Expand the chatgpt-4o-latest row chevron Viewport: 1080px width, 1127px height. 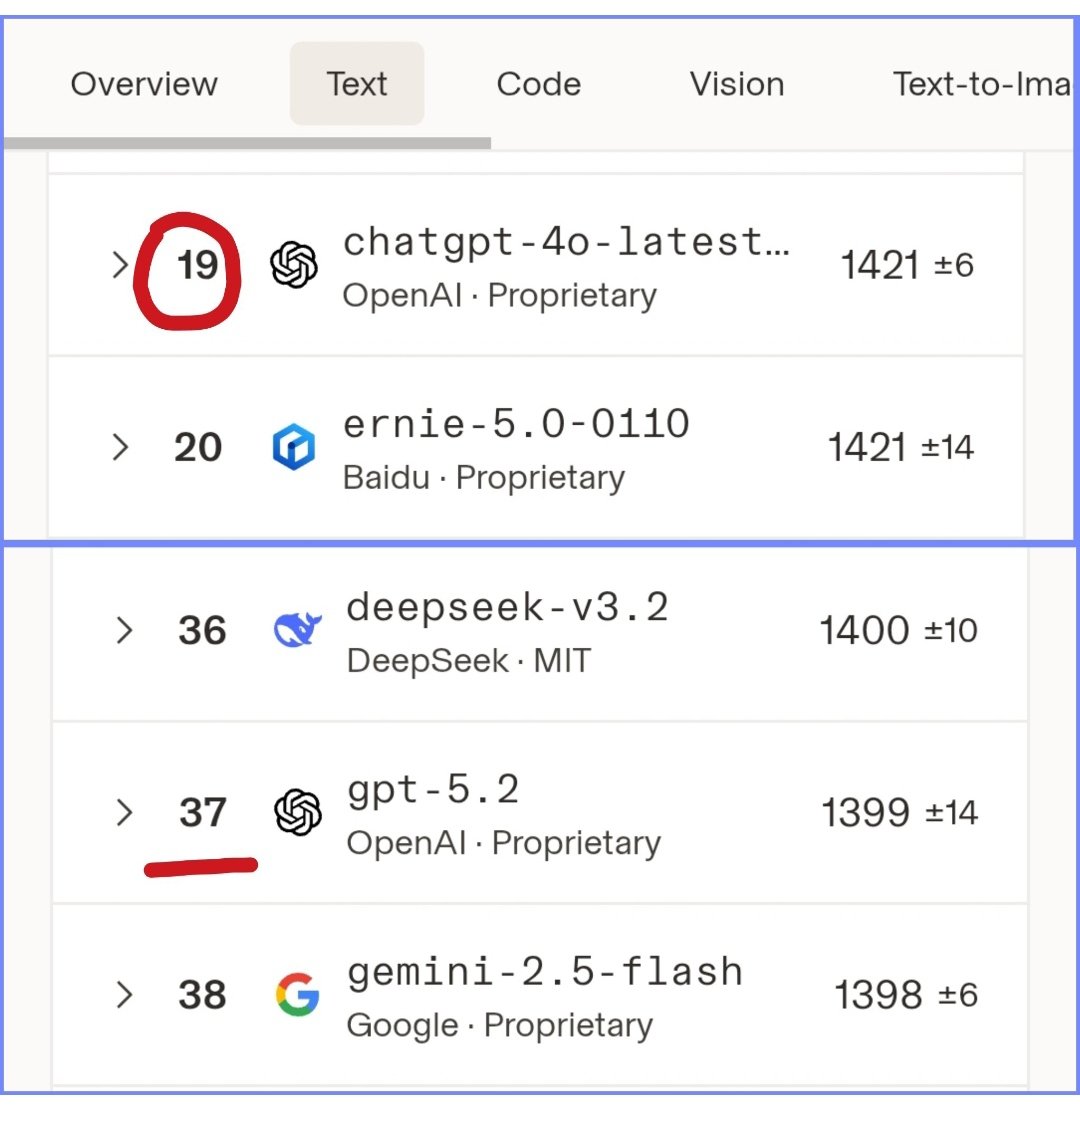120,265
